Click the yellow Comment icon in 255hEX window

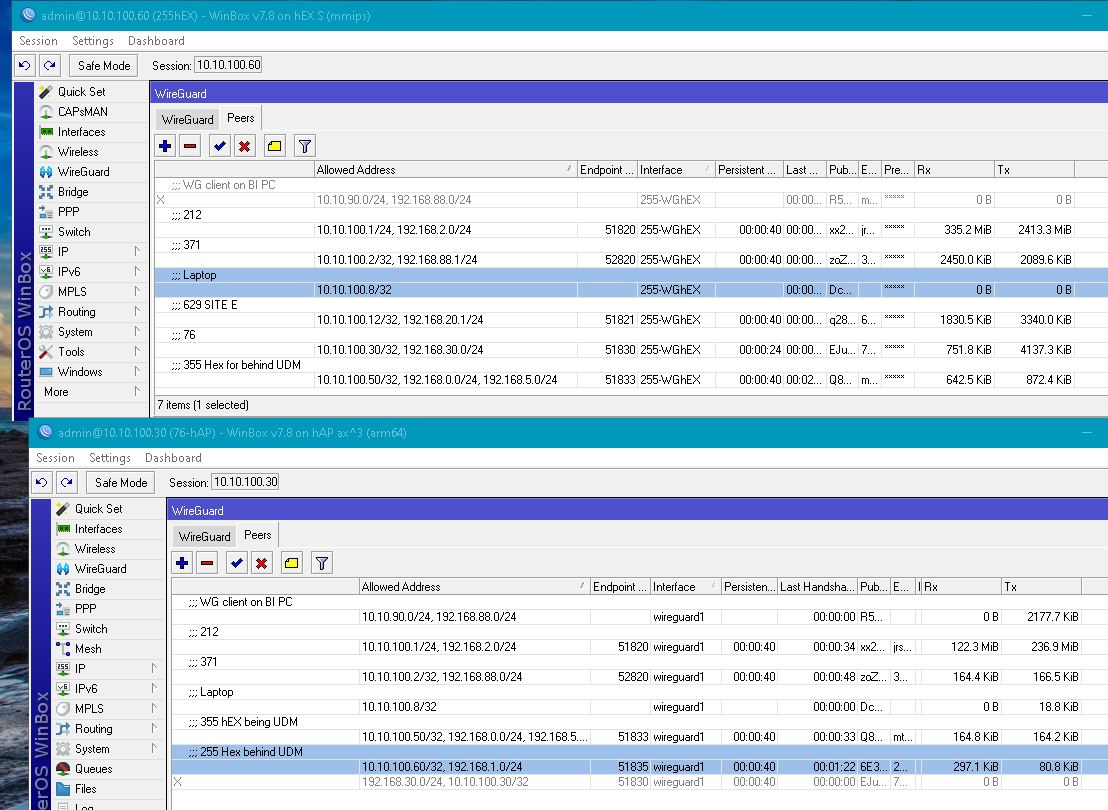coord(275,146)
